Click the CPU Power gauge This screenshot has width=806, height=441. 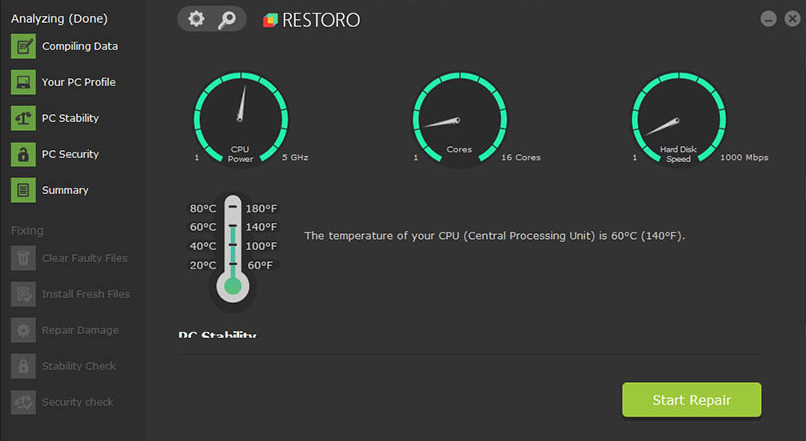(x=241, y=119)
